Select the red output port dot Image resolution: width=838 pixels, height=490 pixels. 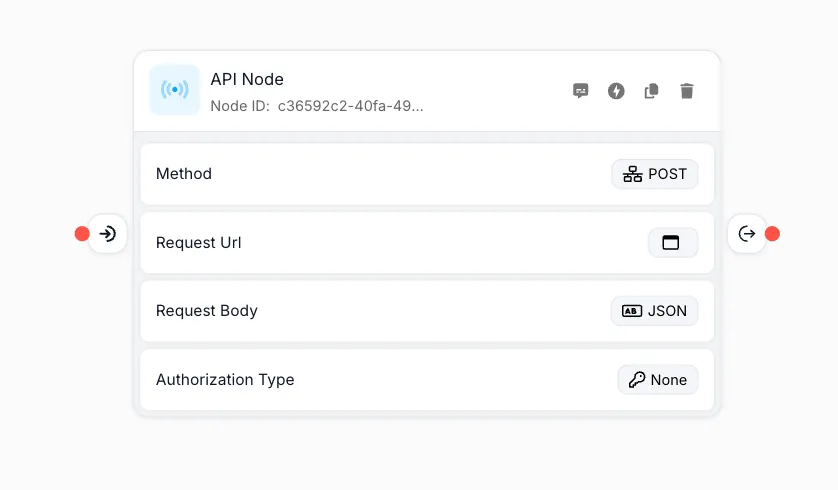pyautogui.click(x=772, y=234)
